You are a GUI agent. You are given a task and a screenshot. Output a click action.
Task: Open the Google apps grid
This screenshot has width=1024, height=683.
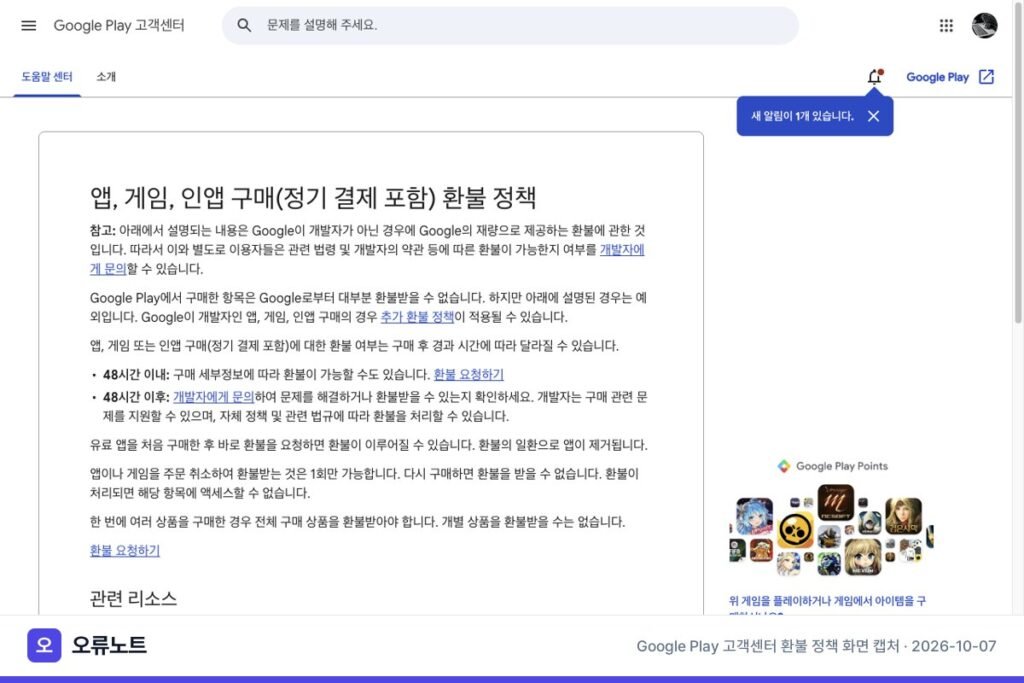pyautogui.click(x=946, y=25)
